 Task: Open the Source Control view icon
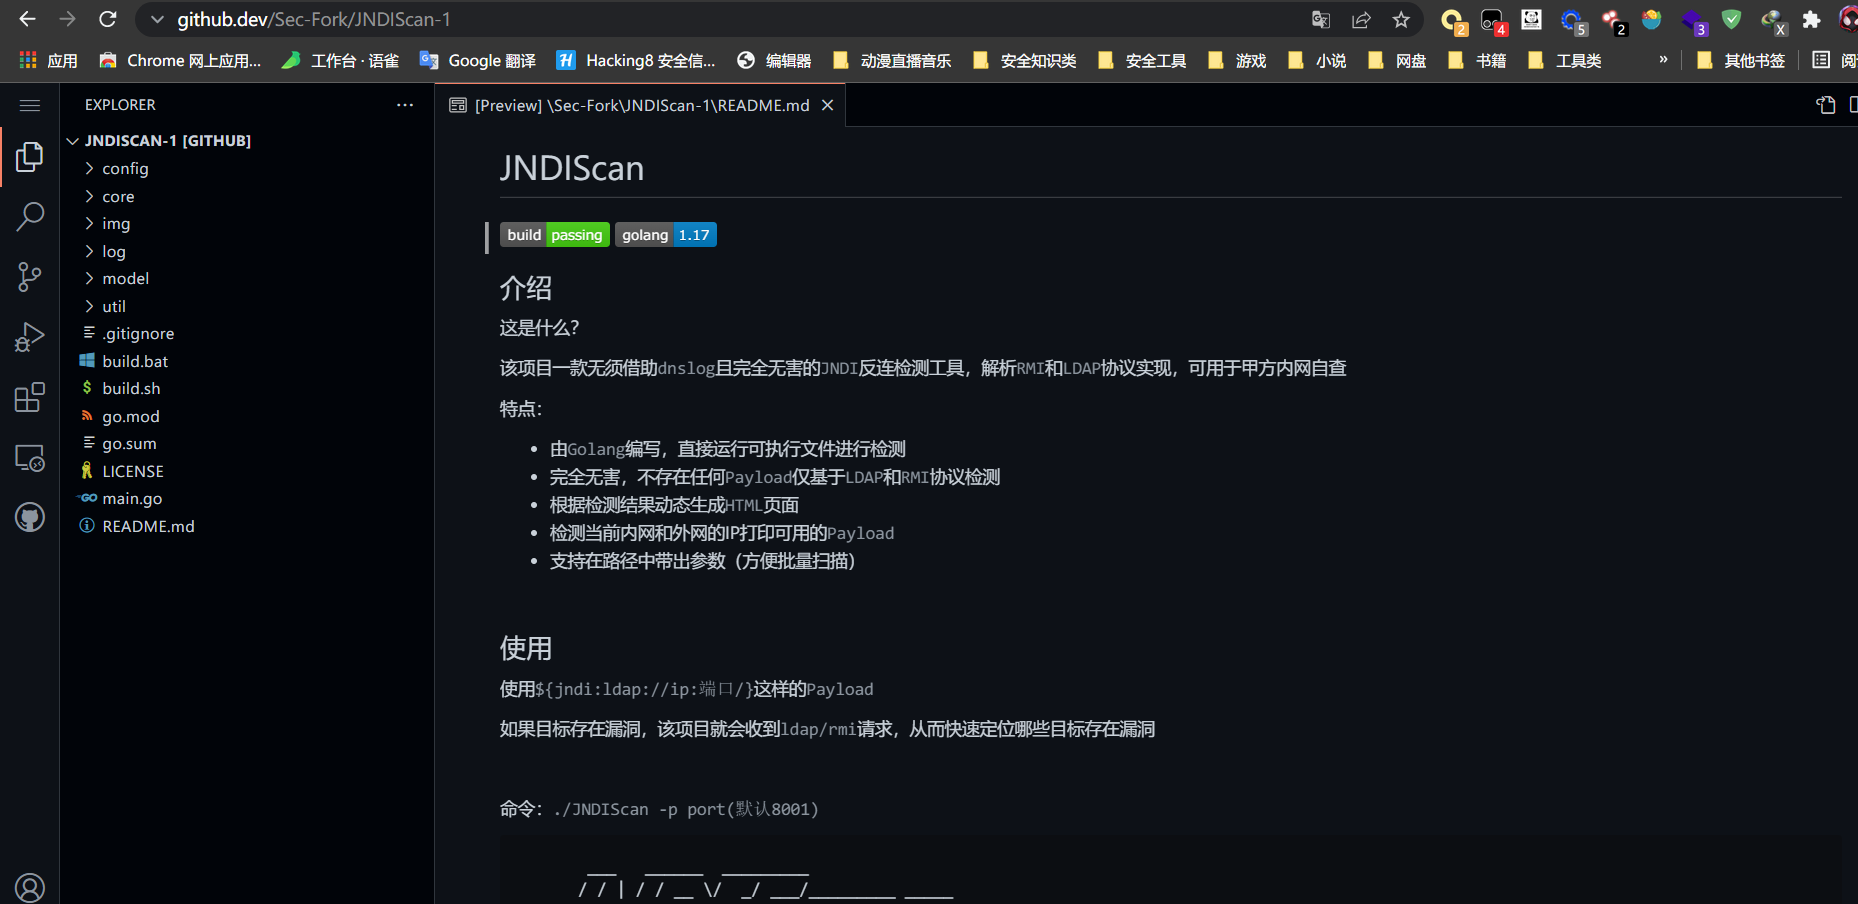[x=30, y=277]
